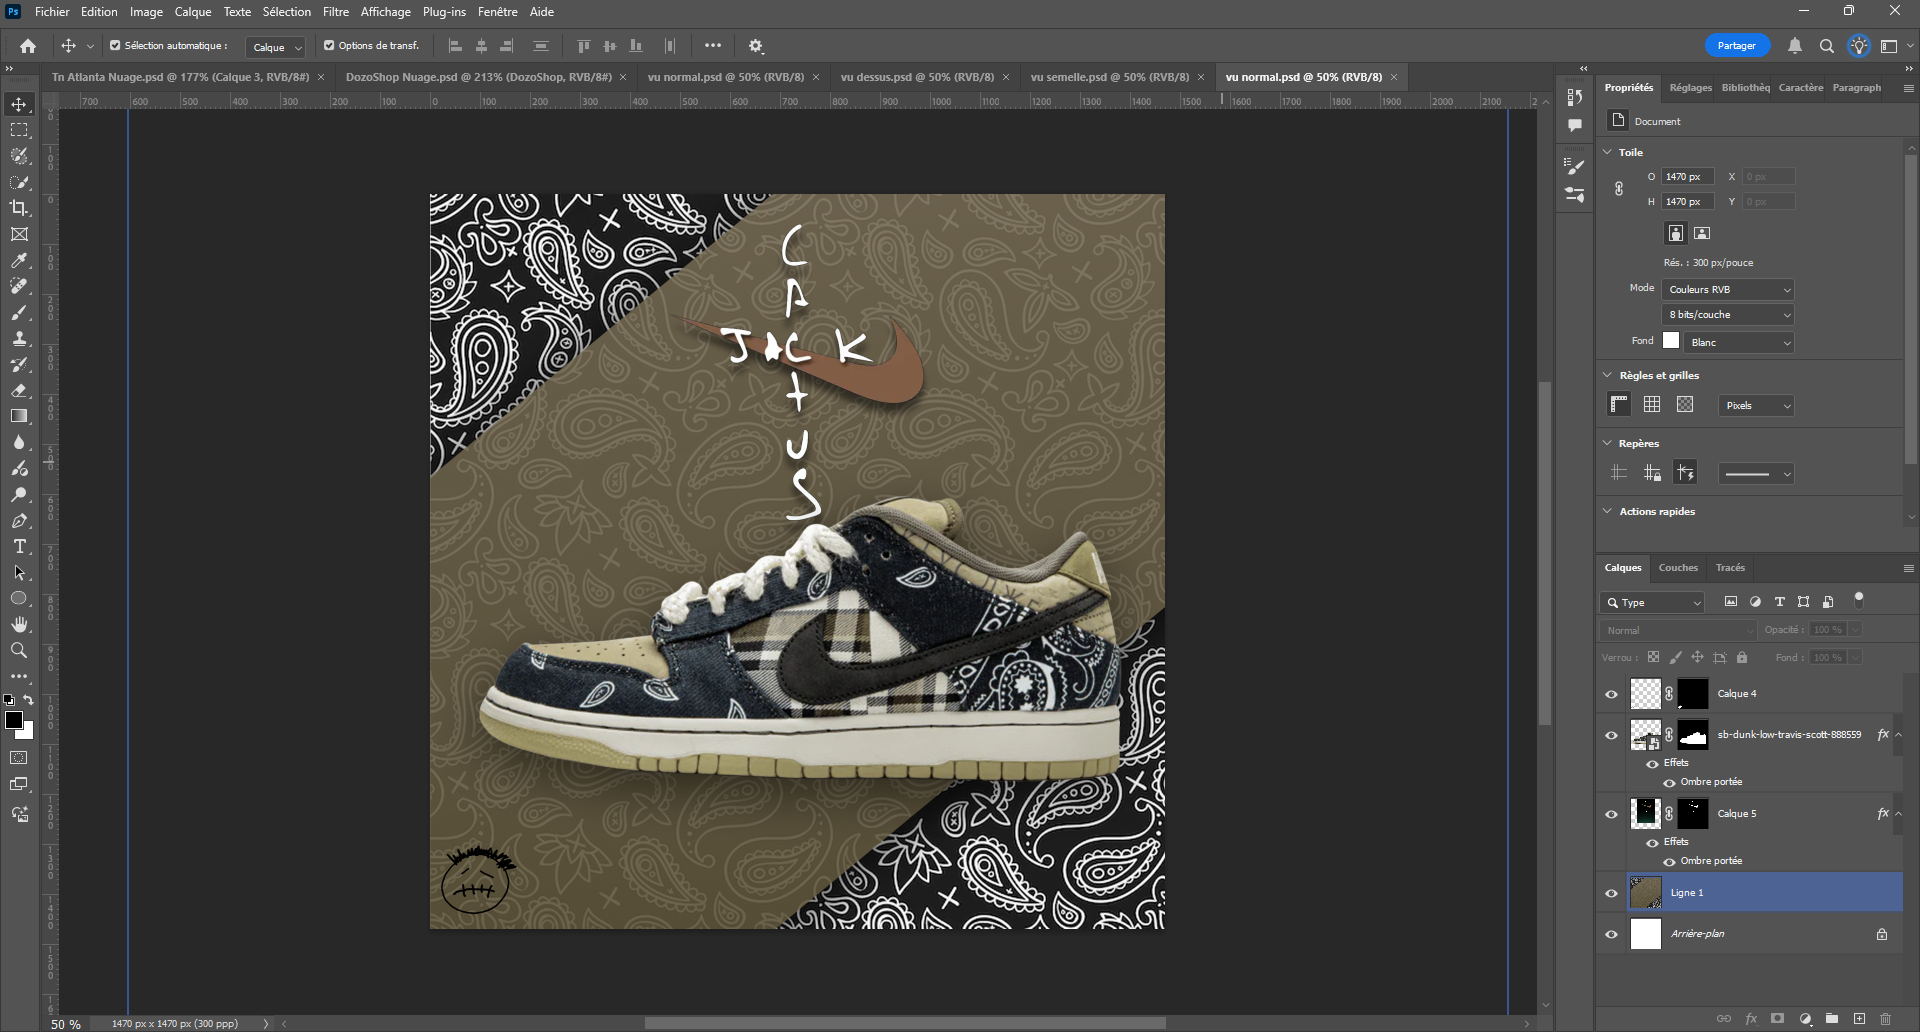Viewport: 1920px width, 1032px height.
Task: Switch to the Tracés tab
Action: (x=1730, y=568)
